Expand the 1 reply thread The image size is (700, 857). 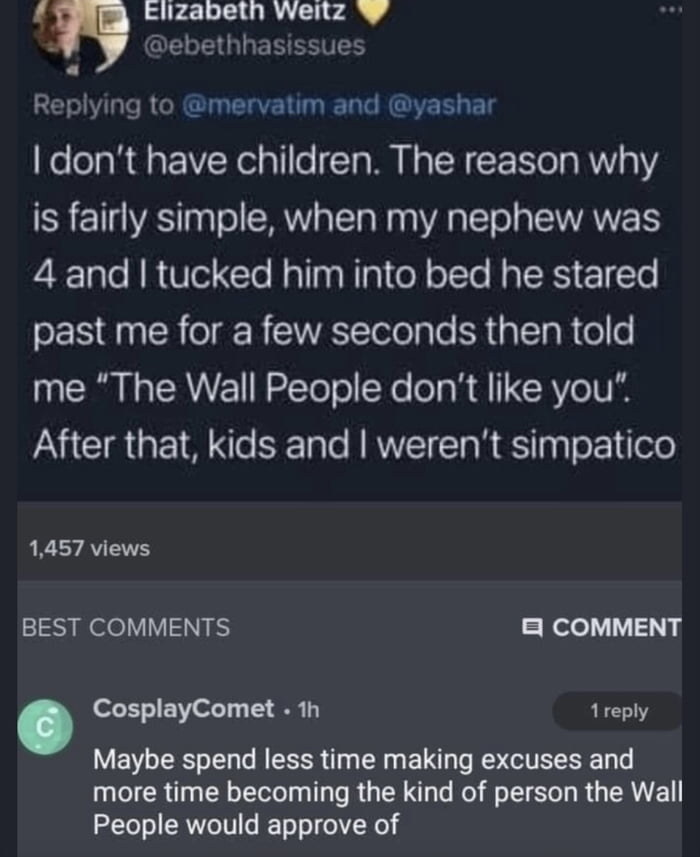pos(618,711)
